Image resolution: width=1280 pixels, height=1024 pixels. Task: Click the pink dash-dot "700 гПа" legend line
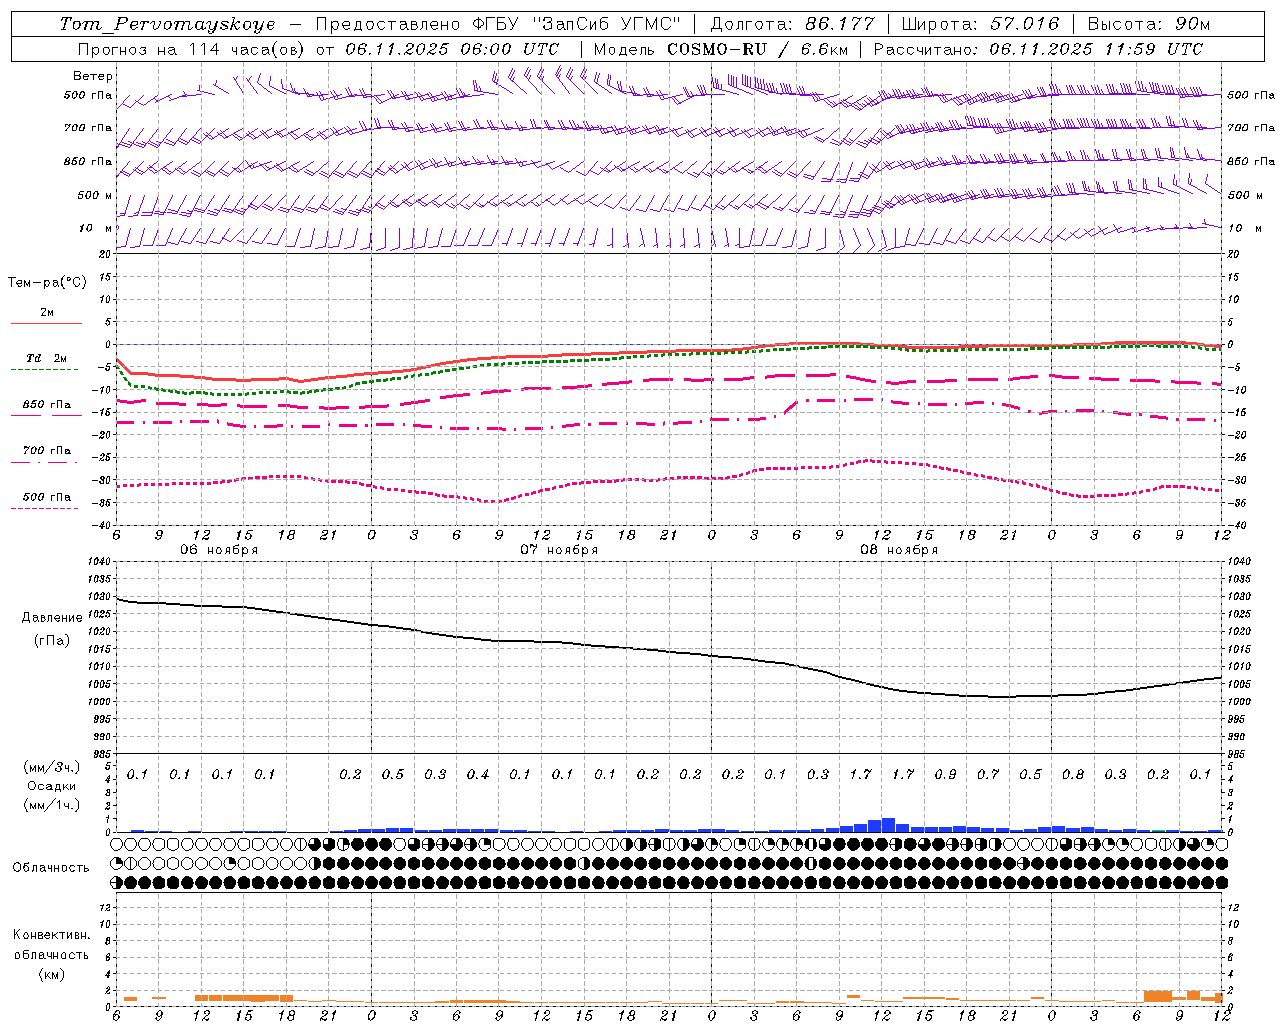coord(46,462)
